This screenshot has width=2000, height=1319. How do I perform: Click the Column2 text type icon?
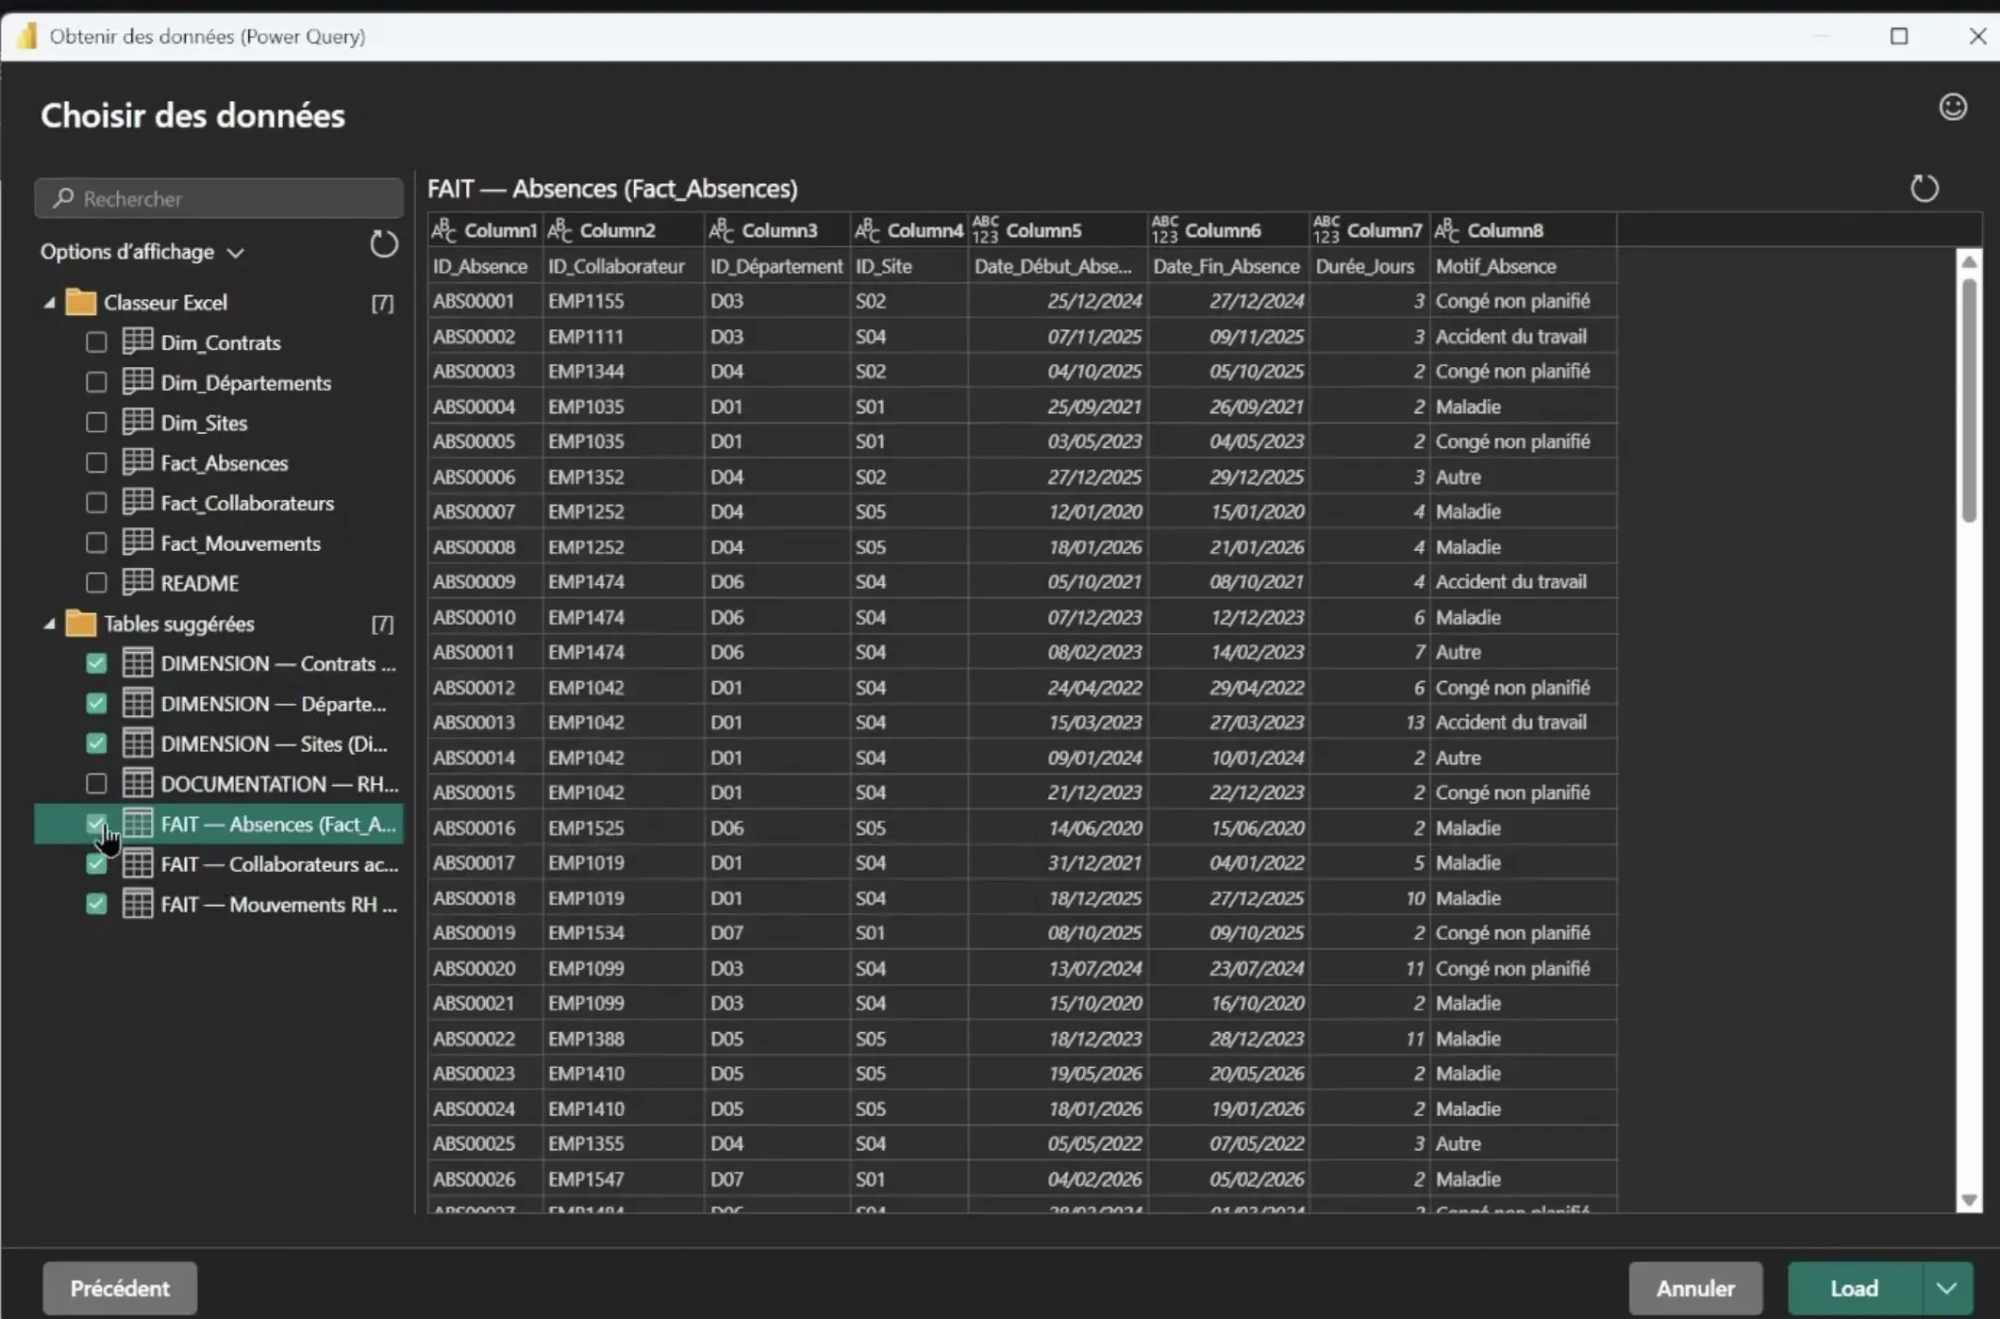coord(560,230)
